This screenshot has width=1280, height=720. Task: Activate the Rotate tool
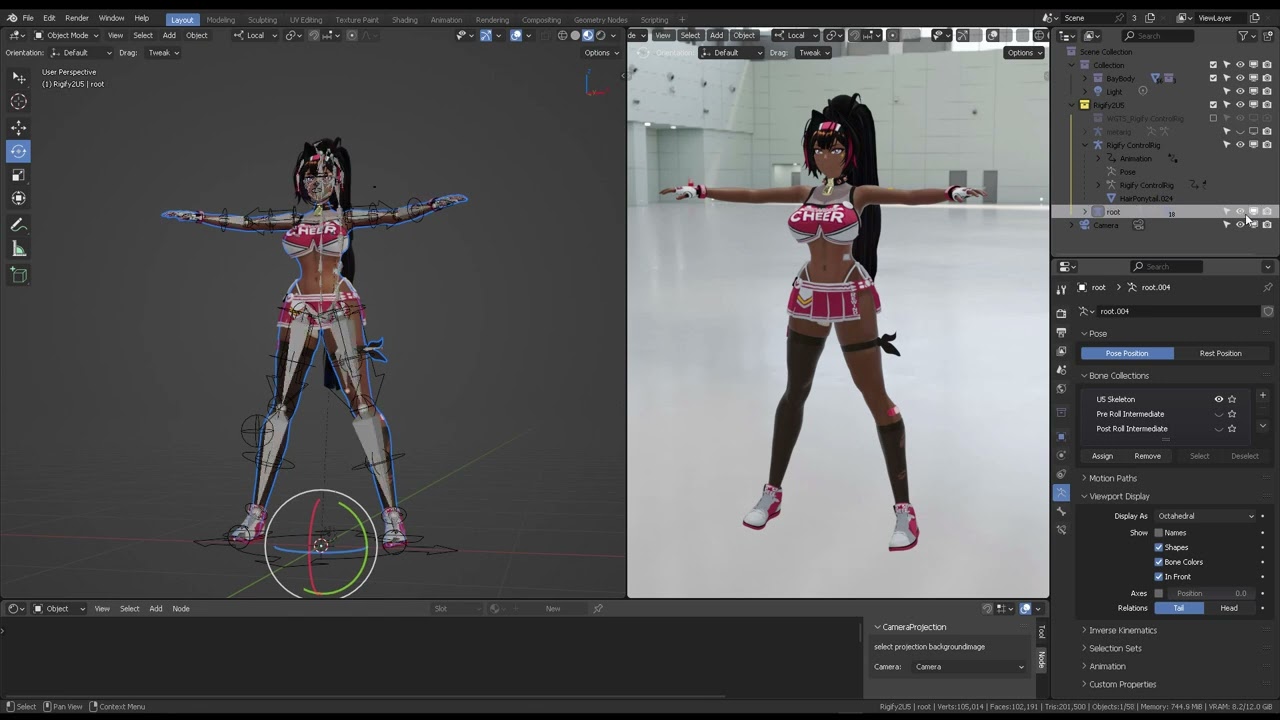point(19,151)
